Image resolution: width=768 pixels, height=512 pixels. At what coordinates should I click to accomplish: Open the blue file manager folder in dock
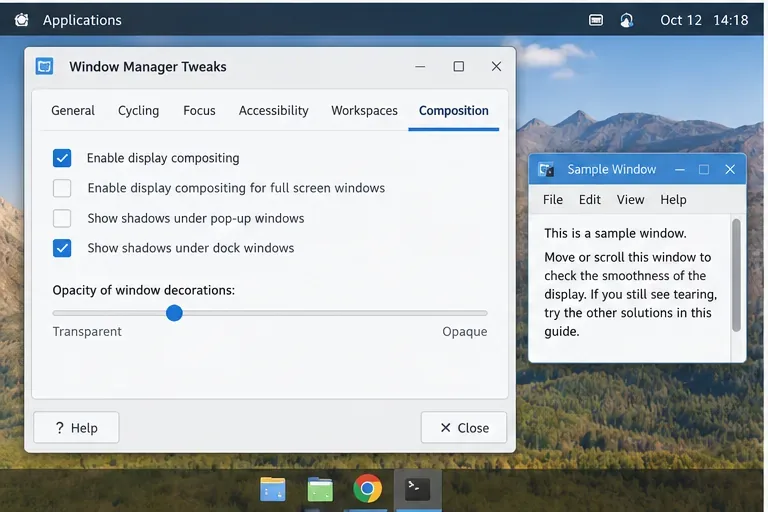point(273,489)
